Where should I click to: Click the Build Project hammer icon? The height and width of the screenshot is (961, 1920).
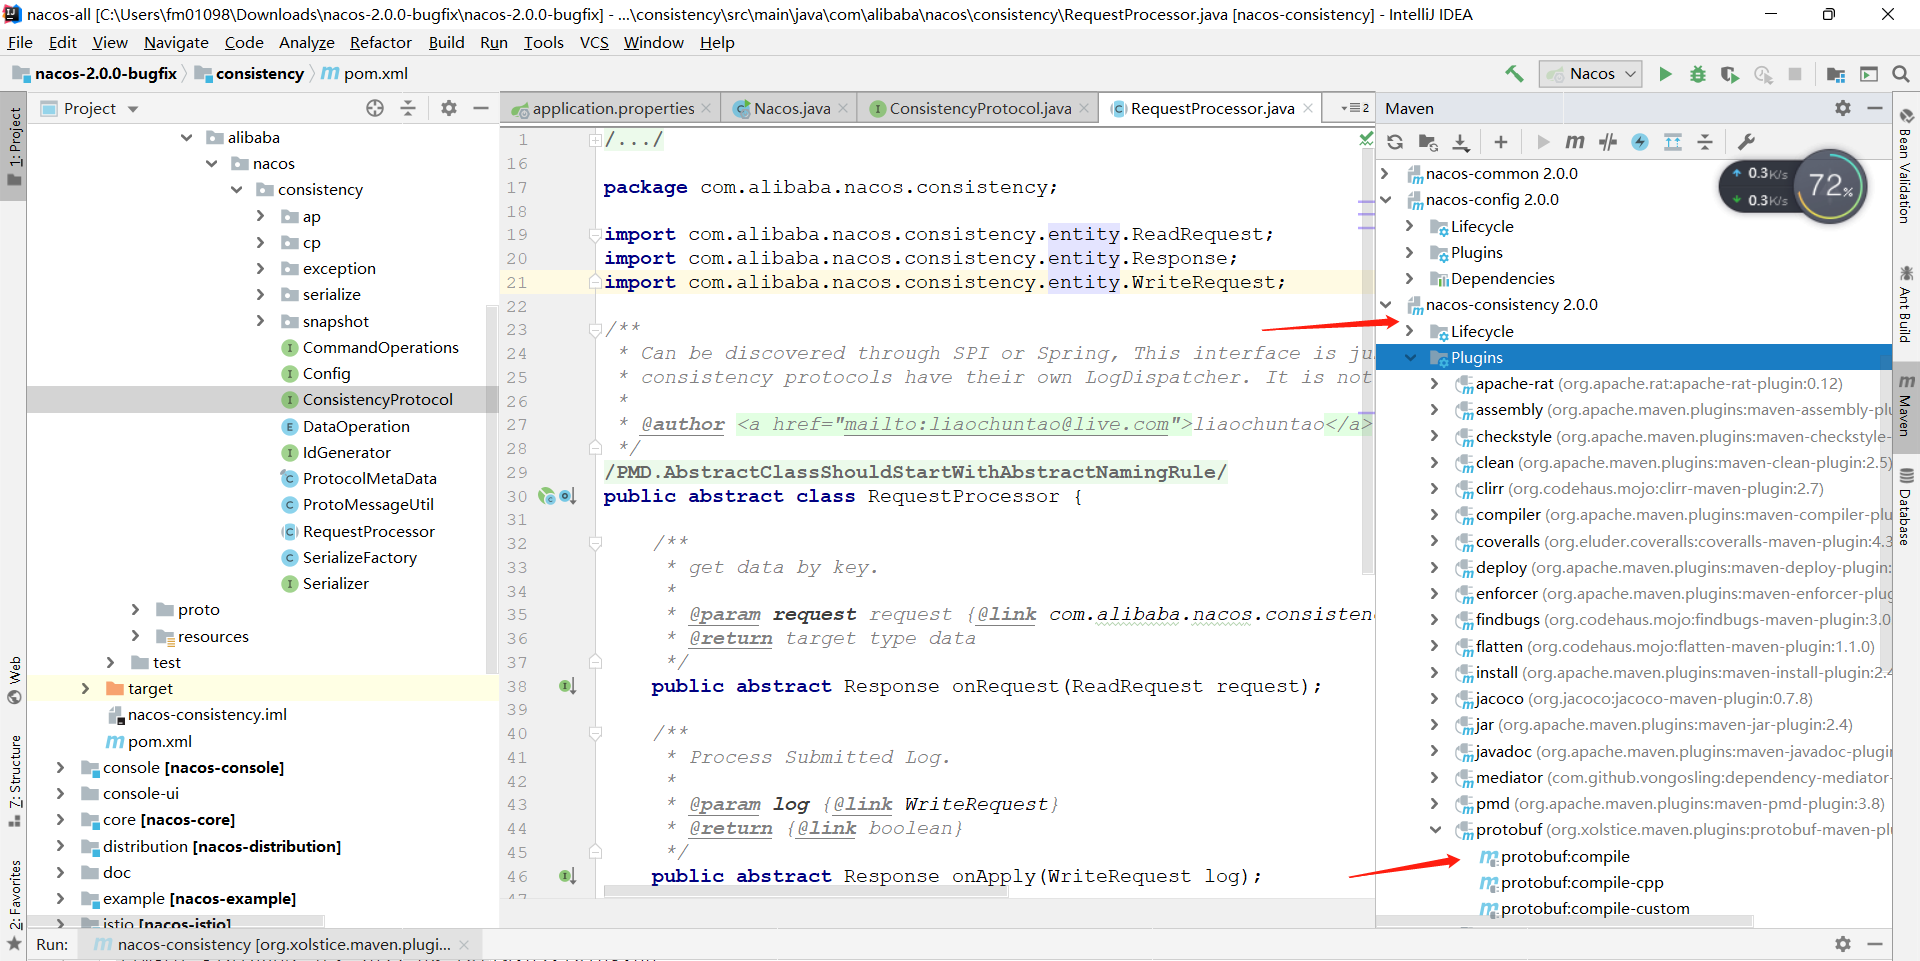pos(1514,74)
